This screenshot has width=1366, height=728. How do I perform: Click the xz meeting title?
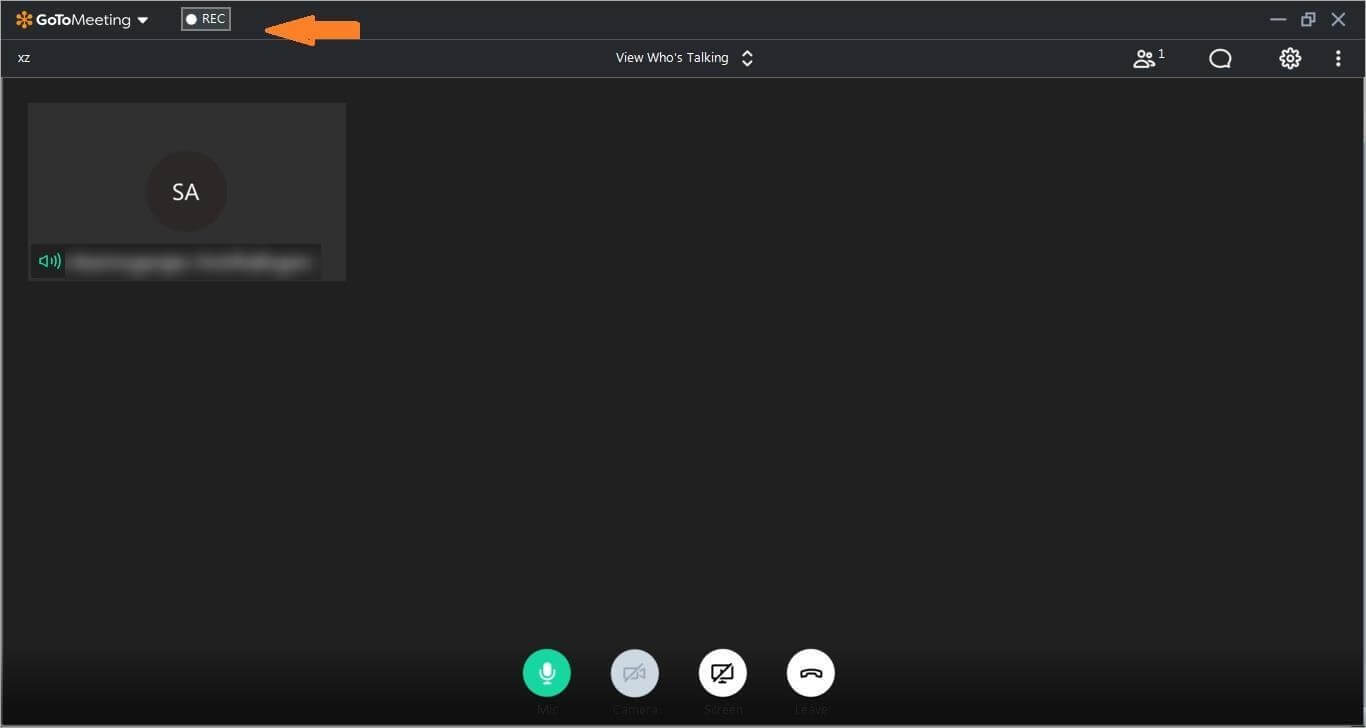coord(24,58)
